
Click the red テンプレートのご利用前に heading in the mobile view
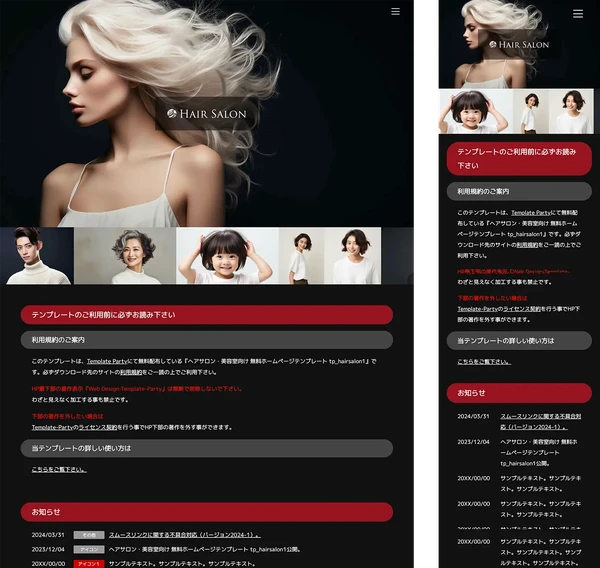click(x=519, y=159)
